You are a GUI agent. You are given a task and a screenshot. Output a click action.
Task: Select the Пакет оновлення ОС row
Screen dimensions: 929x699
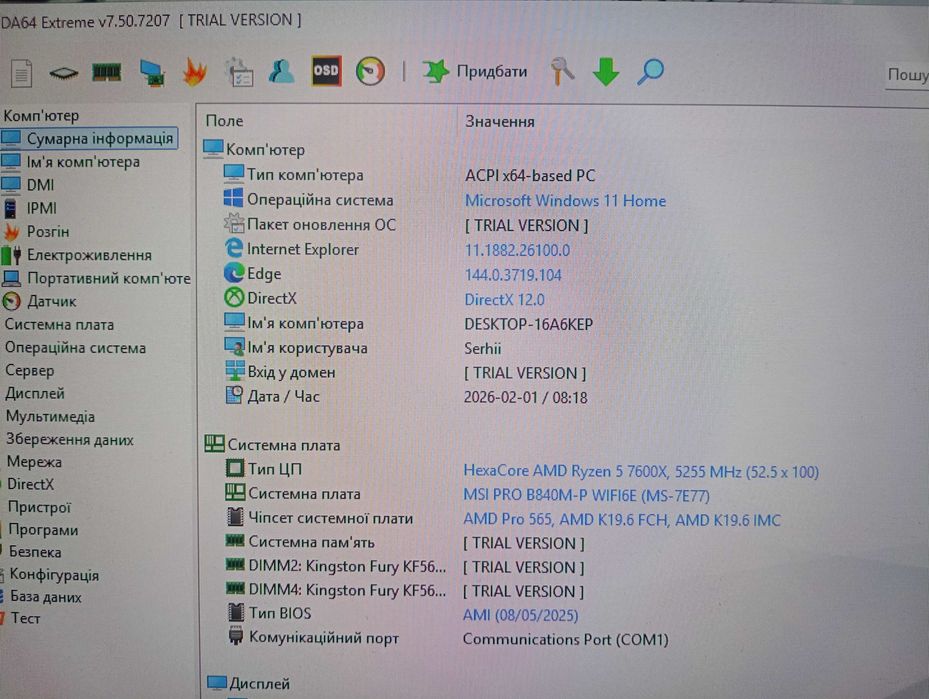(x=406, y=225)
